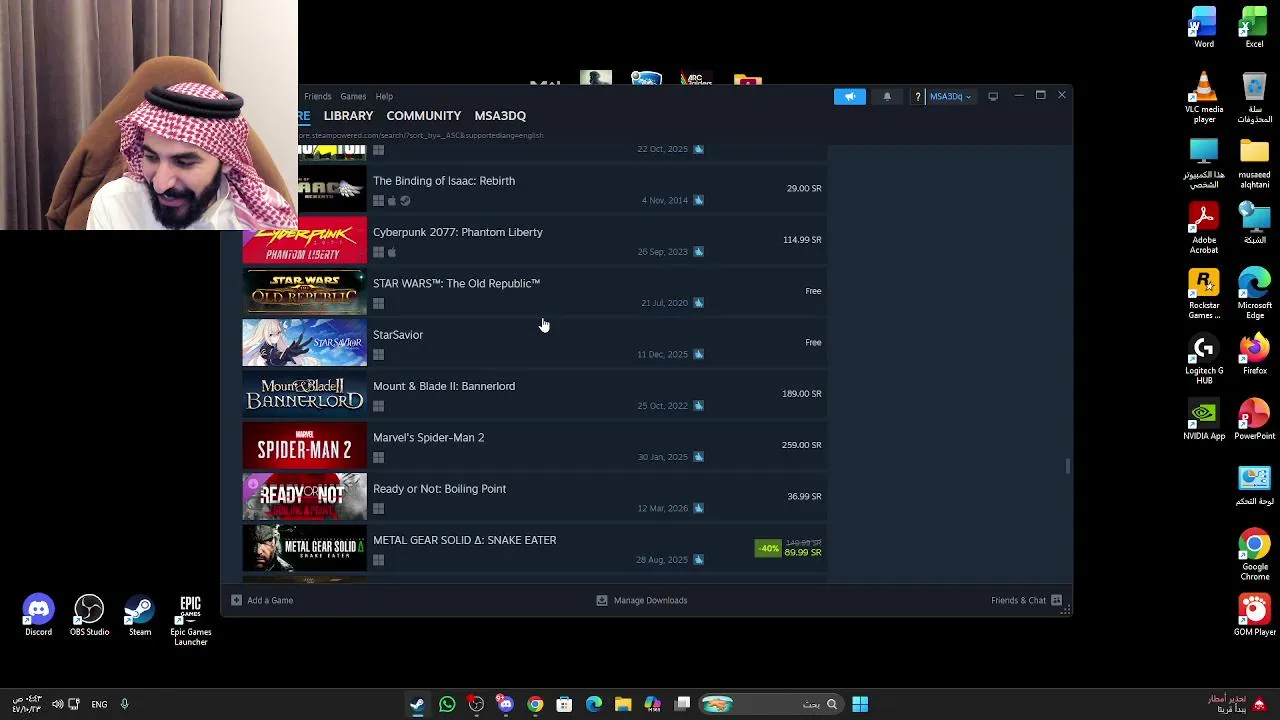Click the 114.99 SR Cyberpunk price
This screenshot has height=720, width=1280.
click(802, 240)
